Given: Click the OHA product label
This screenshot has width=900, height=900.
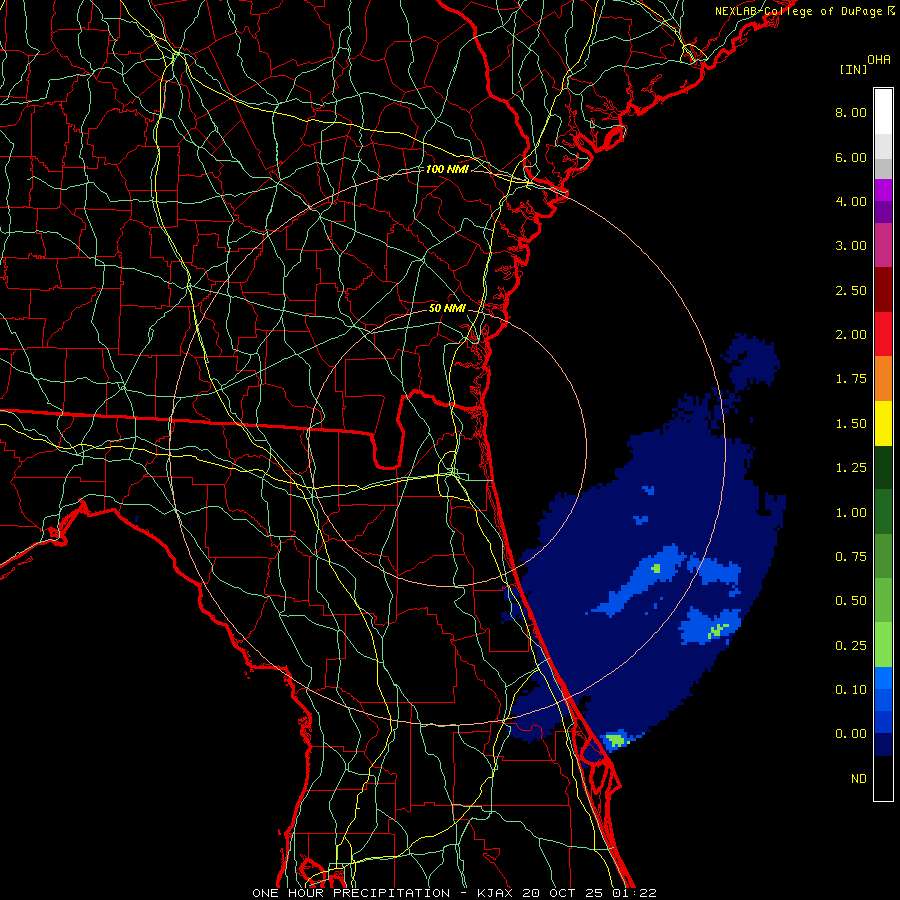Looking at the screenshot, I should [879, 60].
